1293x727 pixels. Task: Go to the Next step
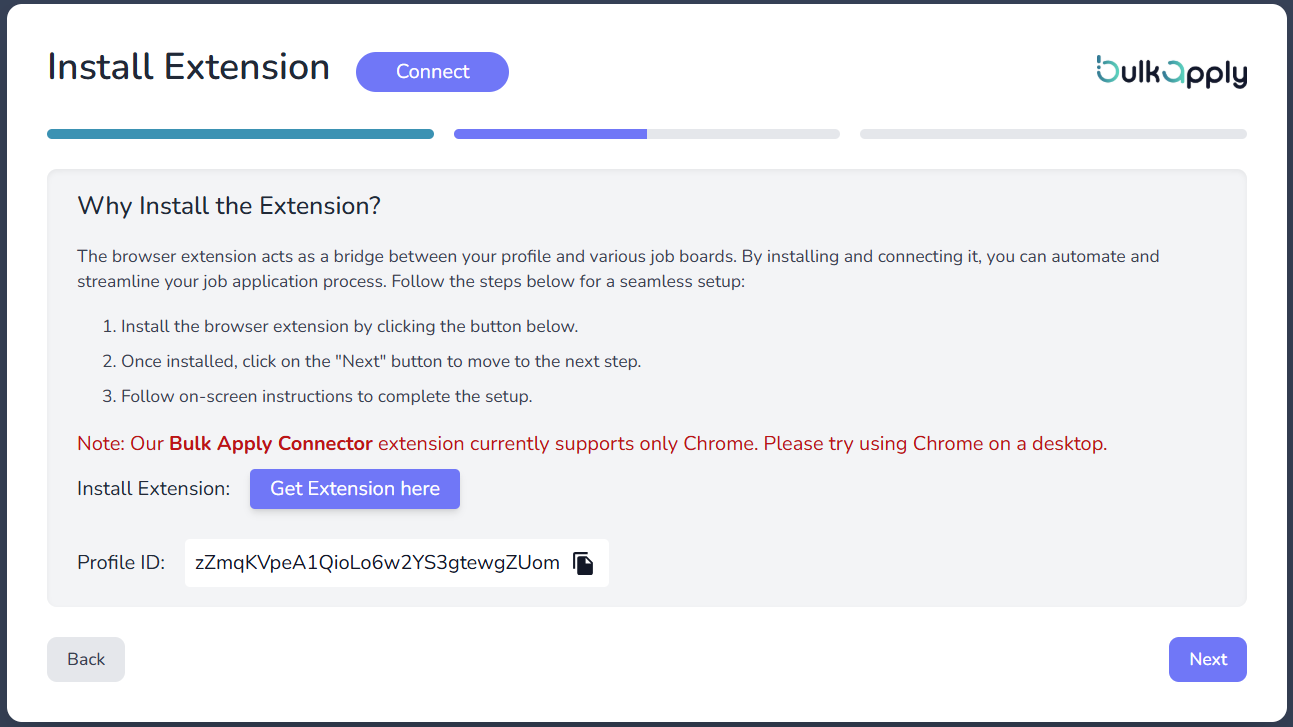1207,659
